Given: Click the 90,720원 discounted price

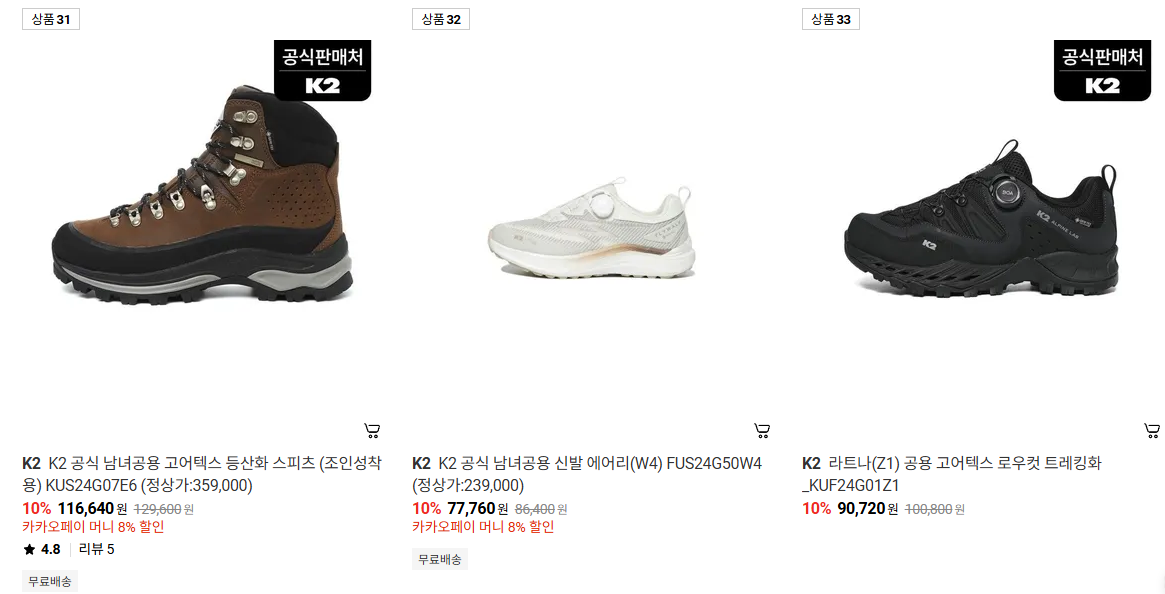Looking at the screenshot, I should pyautogui.click(x=868, y=509).
